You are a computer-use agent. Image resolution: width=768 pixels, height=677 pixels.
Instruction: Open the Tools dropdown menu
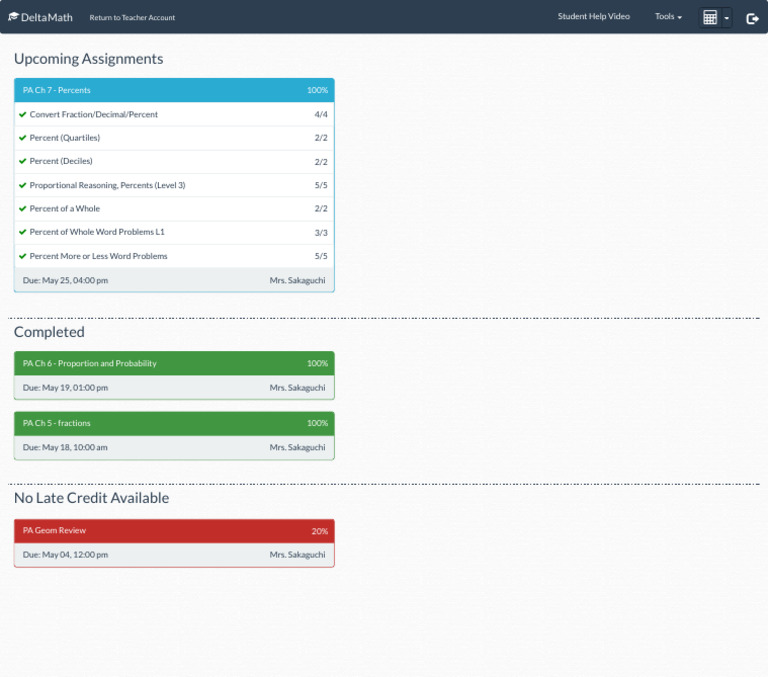(668, 17)
